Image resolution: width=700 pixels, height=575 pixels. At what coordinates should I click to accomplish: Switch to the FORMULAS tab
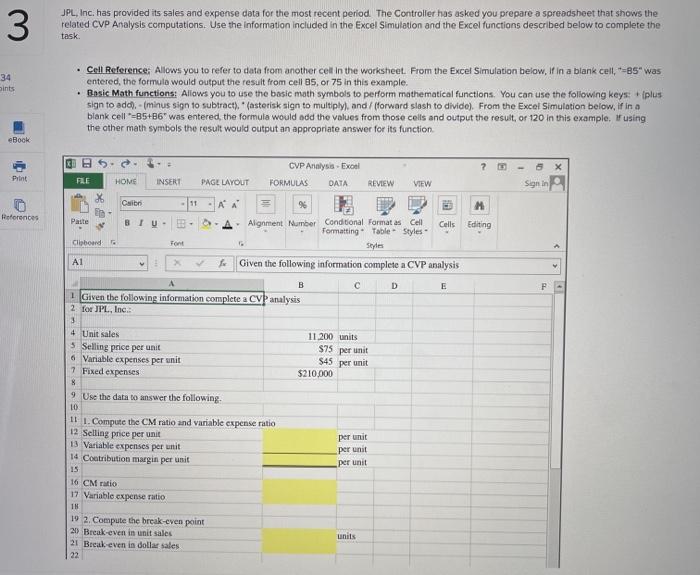click(288, 183)
